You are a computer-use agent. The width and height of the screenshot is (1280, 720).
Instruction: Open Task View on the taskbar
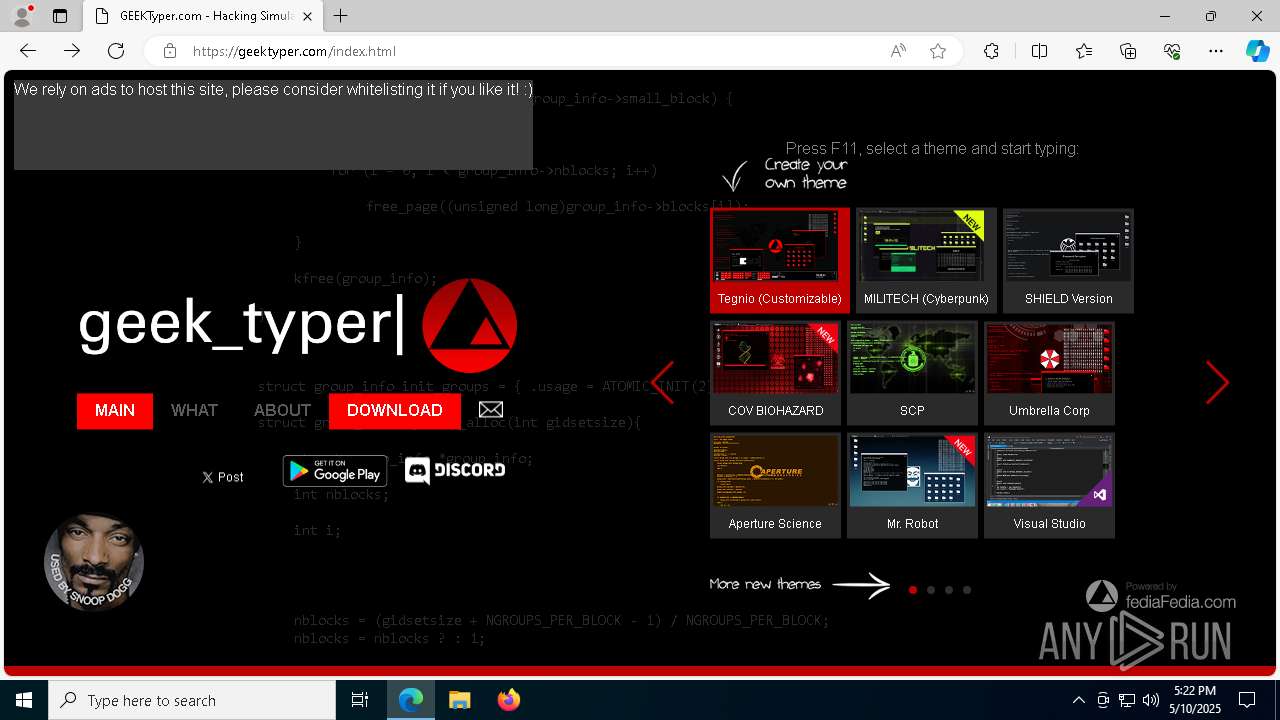click(360, 700)
